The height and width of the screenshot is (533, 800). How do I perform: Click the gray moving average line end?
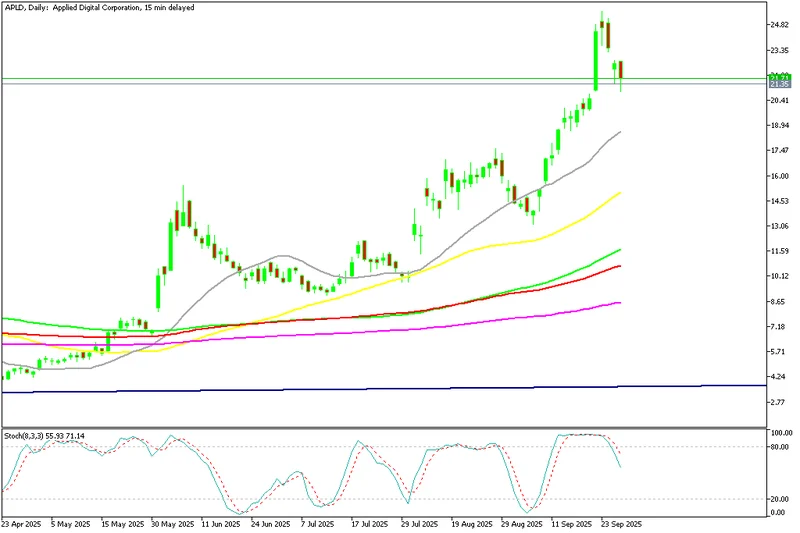(620, 132)
